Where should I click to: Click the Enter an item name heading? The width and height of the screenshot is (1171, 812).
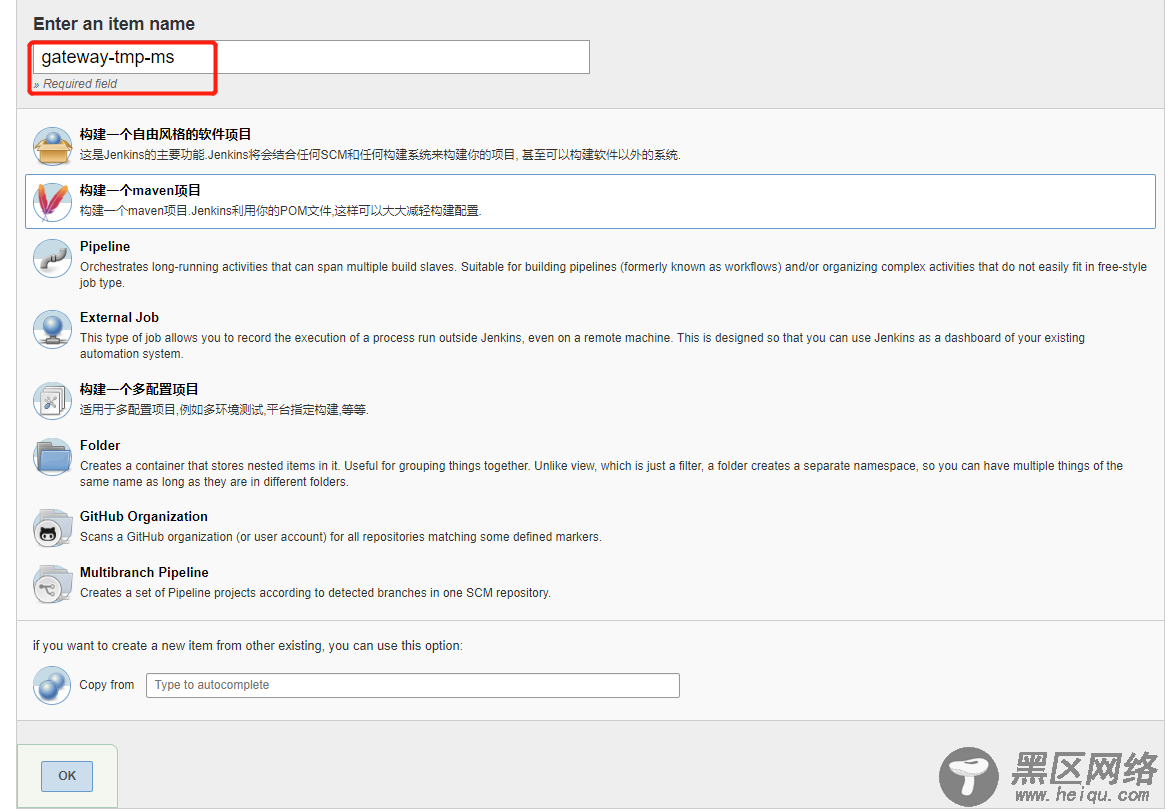114,24
